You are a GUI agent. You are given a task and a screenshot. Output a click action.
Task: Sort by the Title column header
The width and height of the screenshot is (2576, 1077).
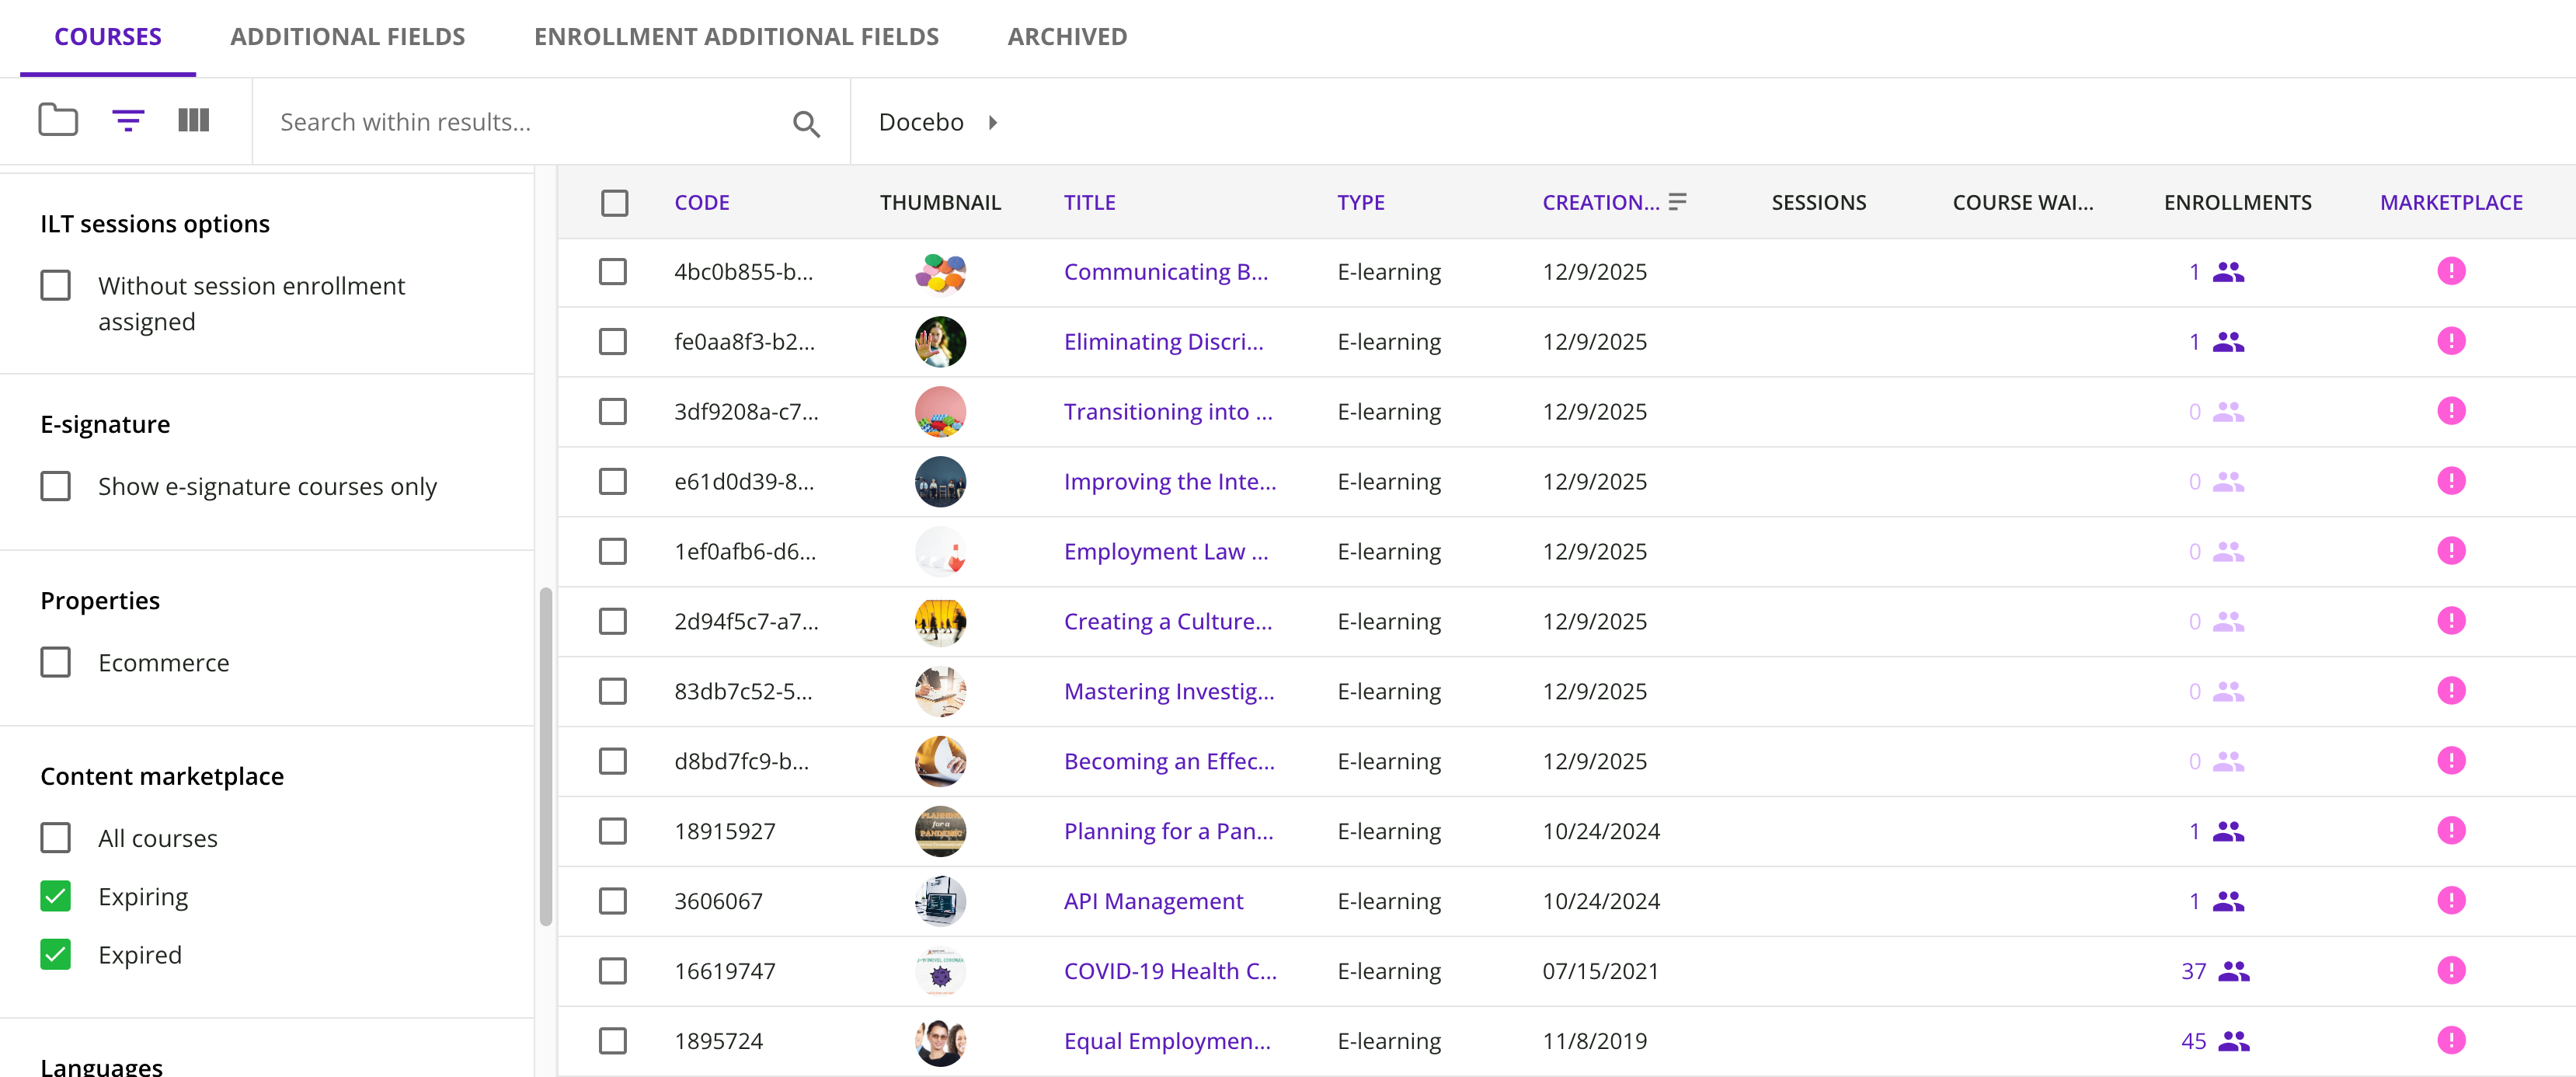1089,203
